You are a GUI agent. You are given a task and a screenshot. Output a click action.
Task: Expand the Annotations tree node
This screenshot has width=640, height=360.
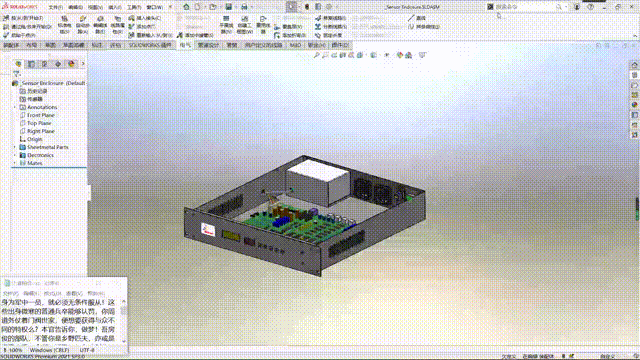[15, 107]
